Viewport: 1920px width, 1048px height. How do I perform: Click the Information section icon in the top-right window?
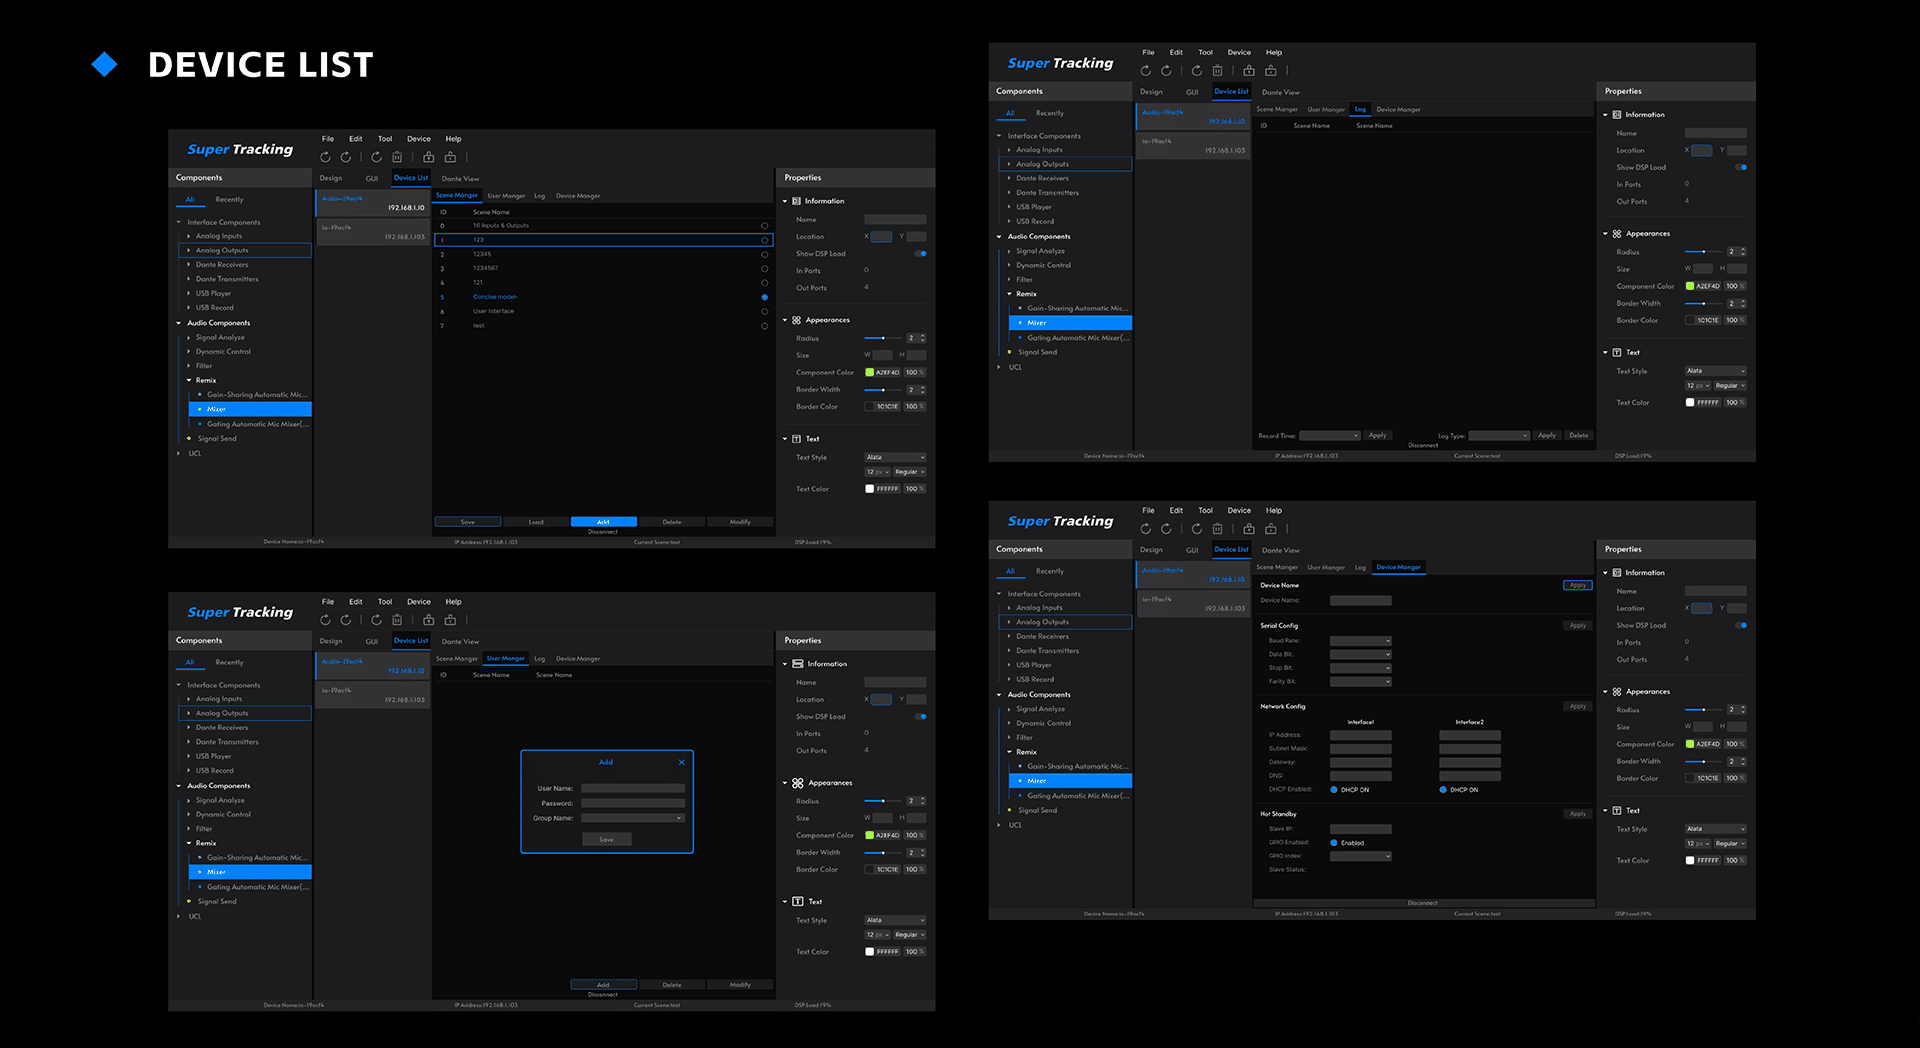click(x=1617, y=115)
